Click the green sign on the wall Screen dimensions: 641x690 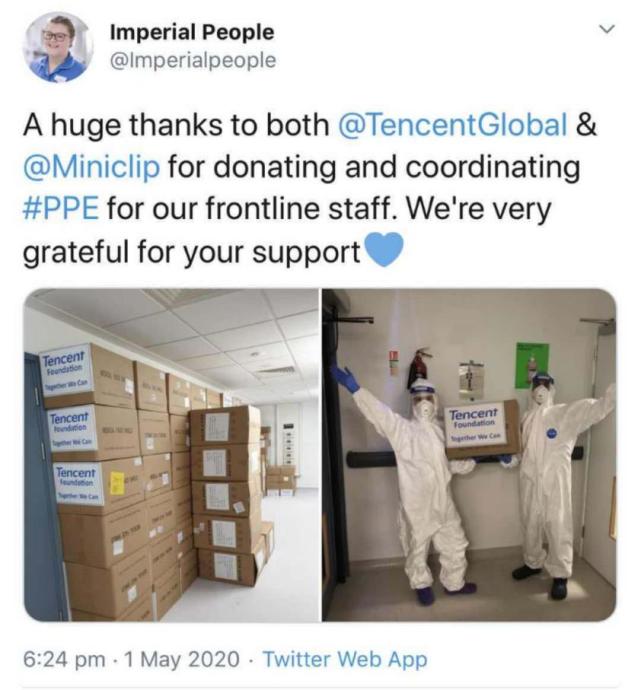click(x=532, y=366)
